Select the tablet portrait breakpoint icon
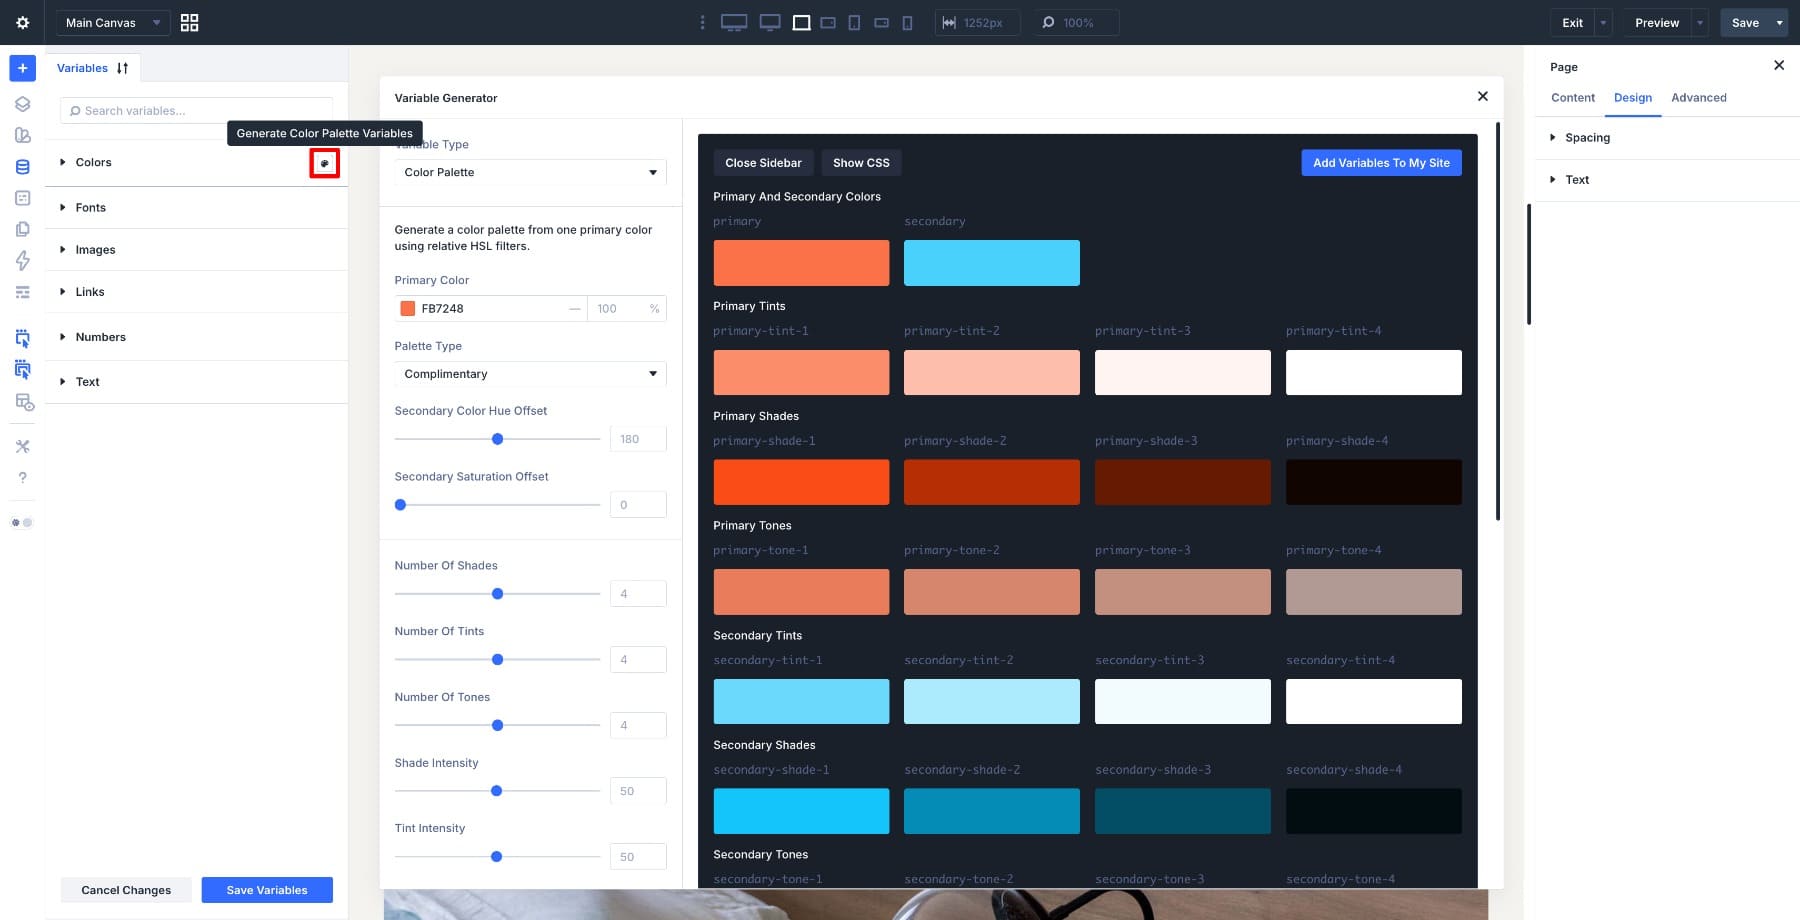 click(854, 22)
